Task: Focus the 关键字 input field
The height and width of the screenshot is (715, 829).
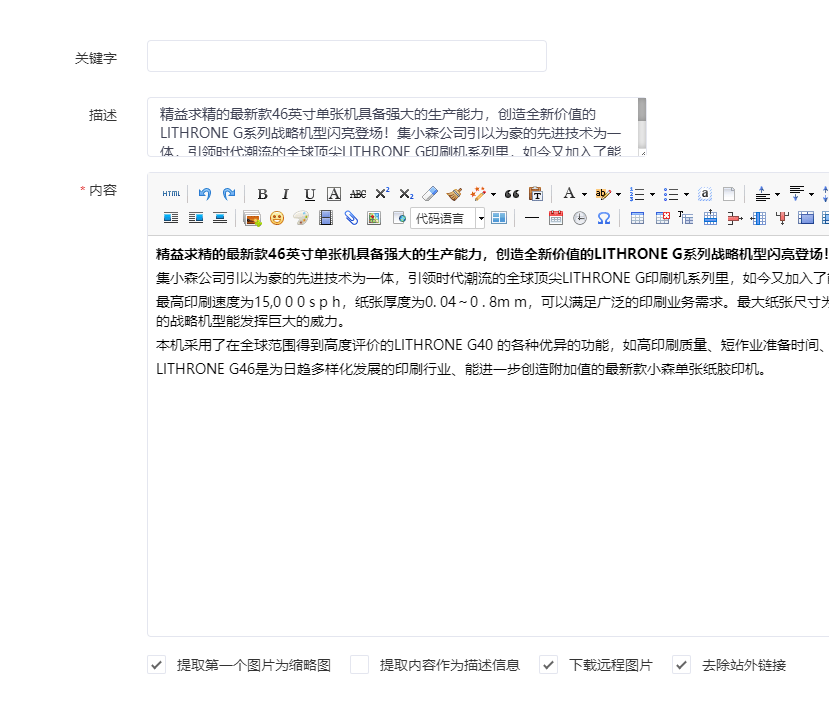Action: [347, 56]
